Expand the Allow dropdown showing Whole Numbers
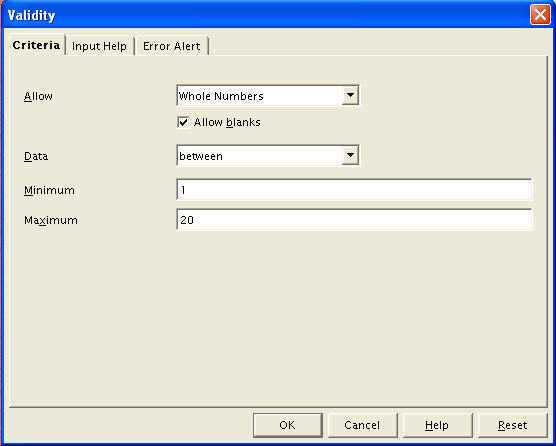This screenshot has height=446, width=556. pyautogui.click(x=268, y=96)
